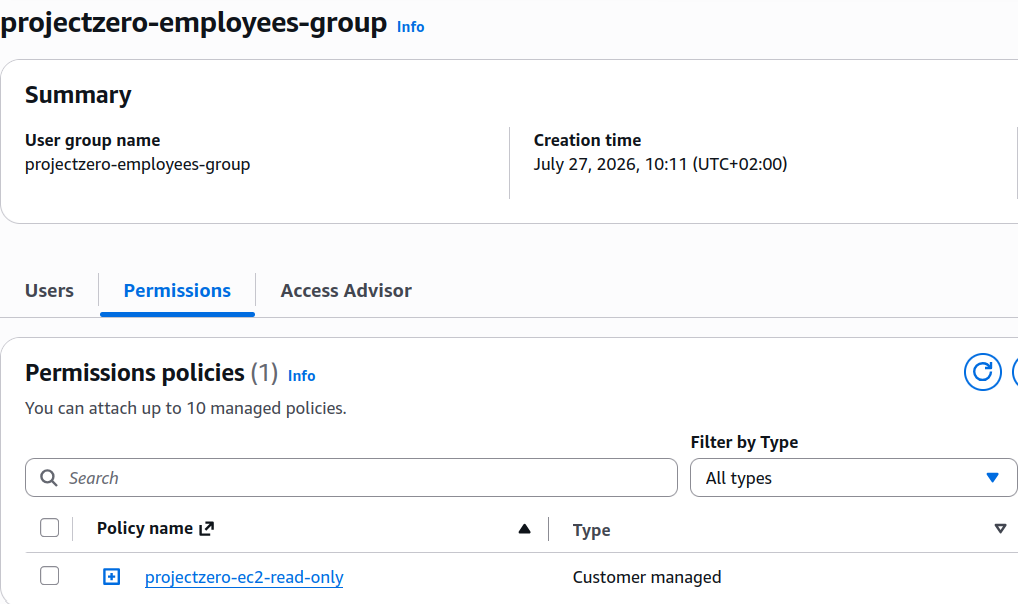Open the Access Advisor tab
The image size is (1018, 604).
click(x=346, y=290)
